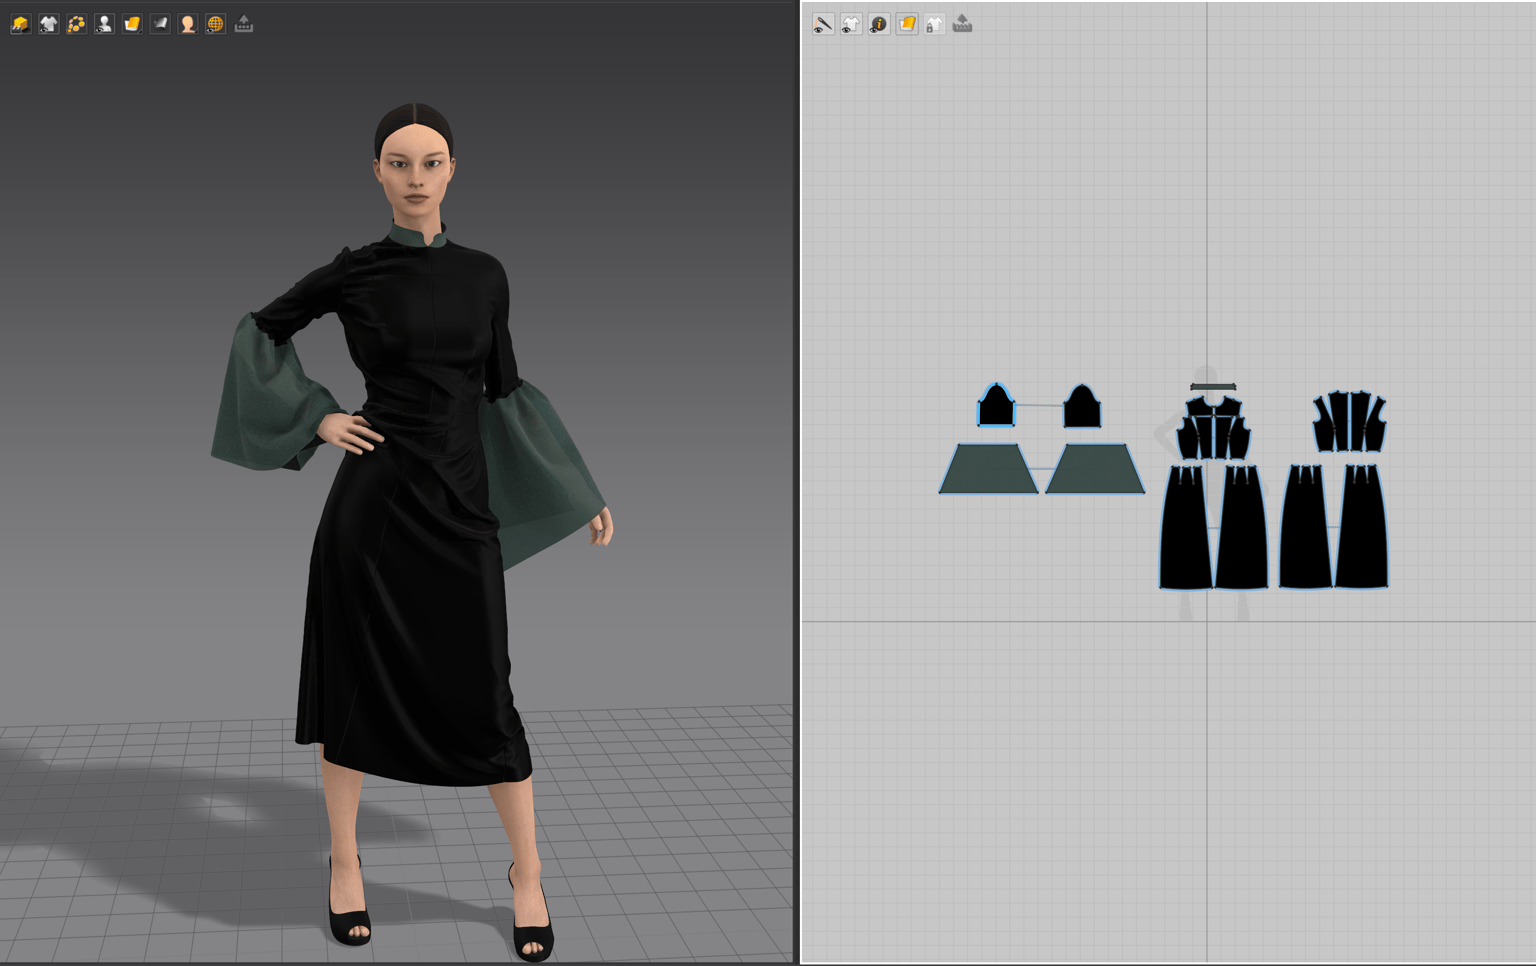Open the orange fabric texture surface icon in 3D toolbar

pyautogui.click(x=132, y=24)
